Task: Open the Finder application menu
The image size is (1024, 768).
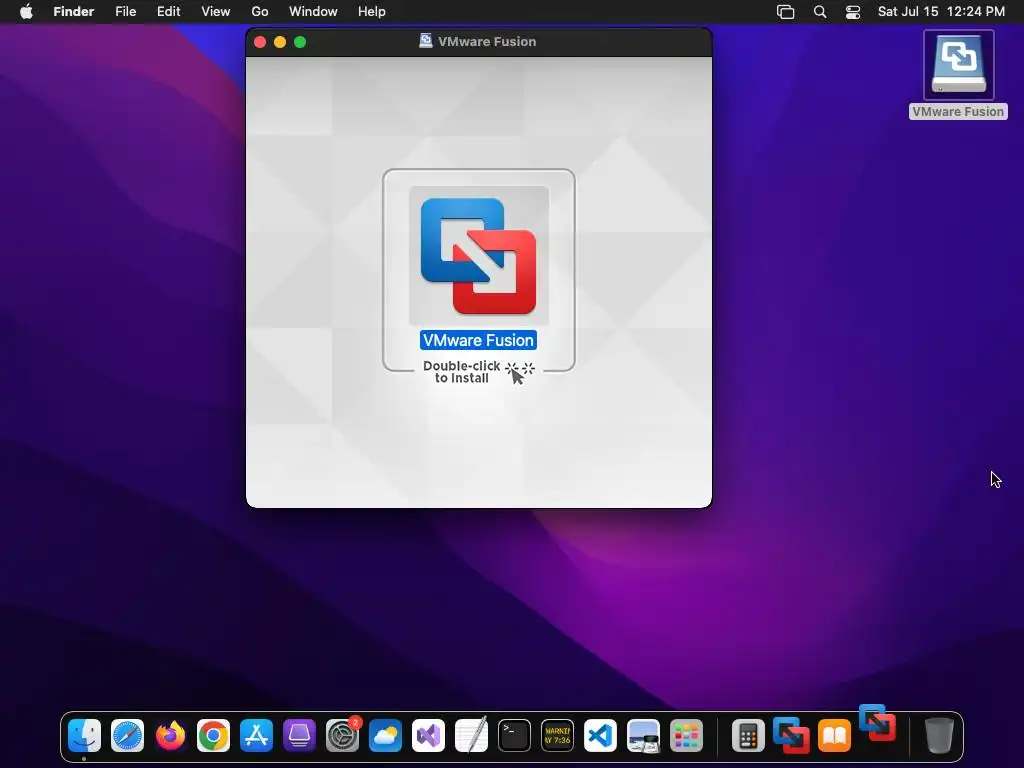Action: (74, 12)
